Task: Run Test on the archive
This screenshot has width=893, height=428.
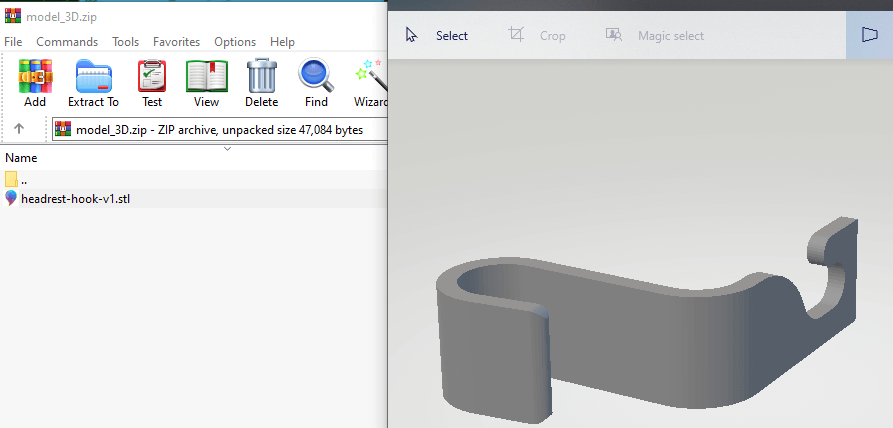Action: click(x=152, y=83)
